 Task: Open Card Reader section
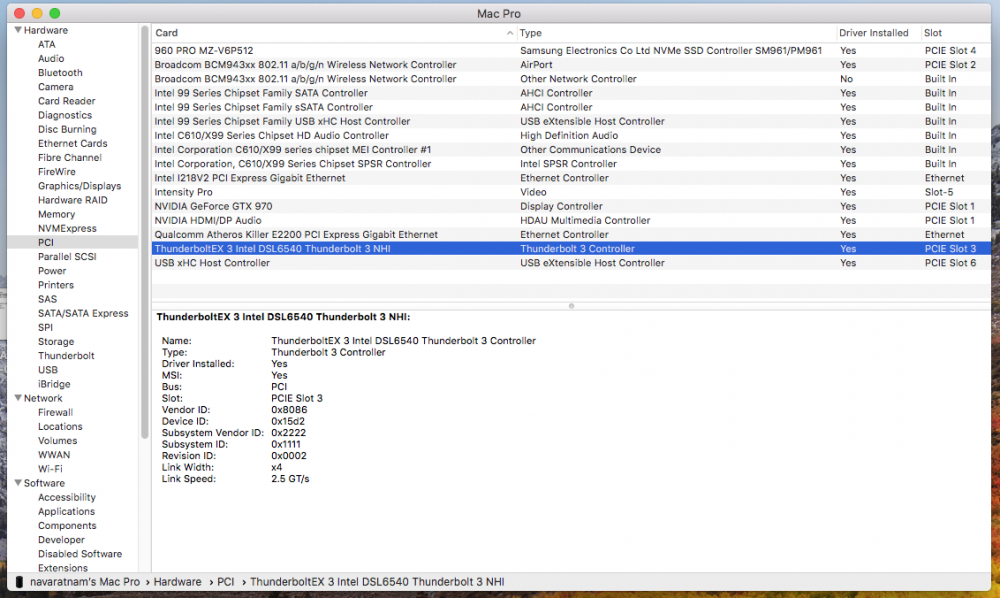point(66,101)
